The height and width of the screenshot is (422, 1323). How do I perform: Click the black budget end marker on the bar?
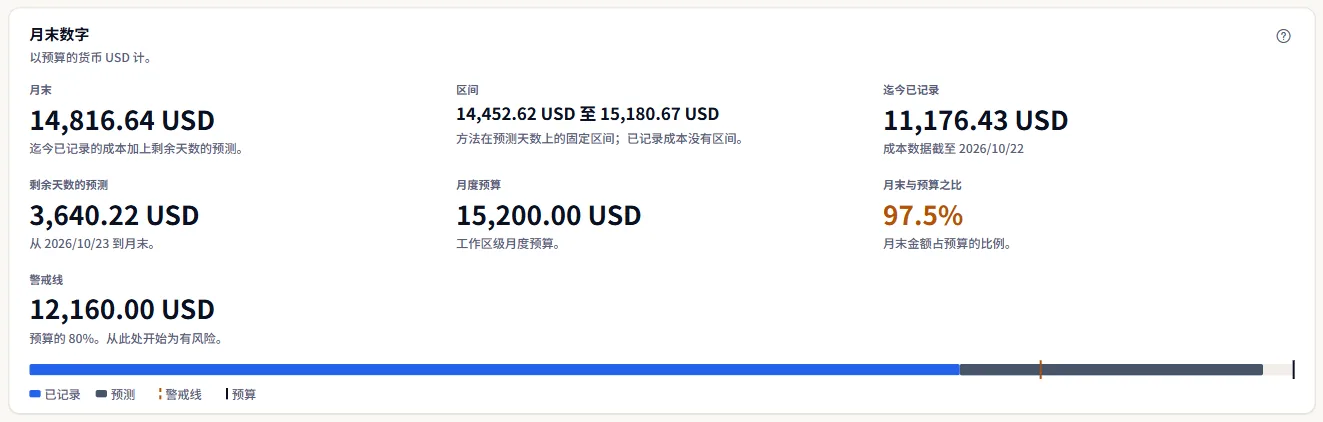pos(1294,370)
